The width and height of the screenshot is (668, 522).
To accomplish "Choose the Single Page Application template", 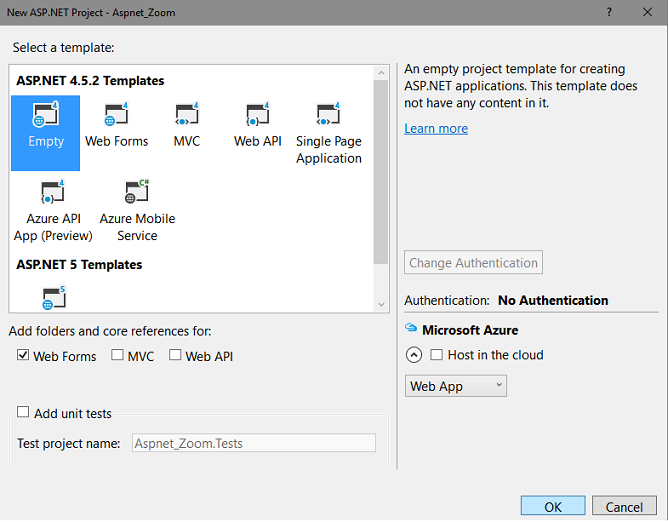I will 328,133.
